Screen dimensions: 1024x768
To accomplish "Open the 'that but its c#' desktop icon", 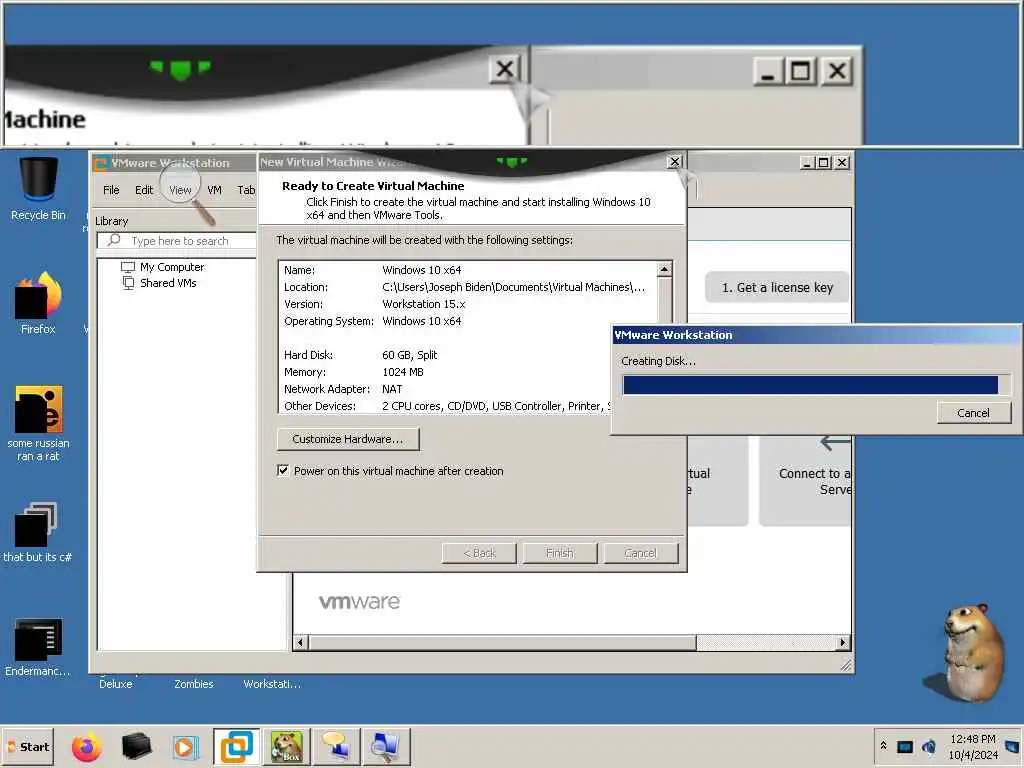I will pos(38,532).
